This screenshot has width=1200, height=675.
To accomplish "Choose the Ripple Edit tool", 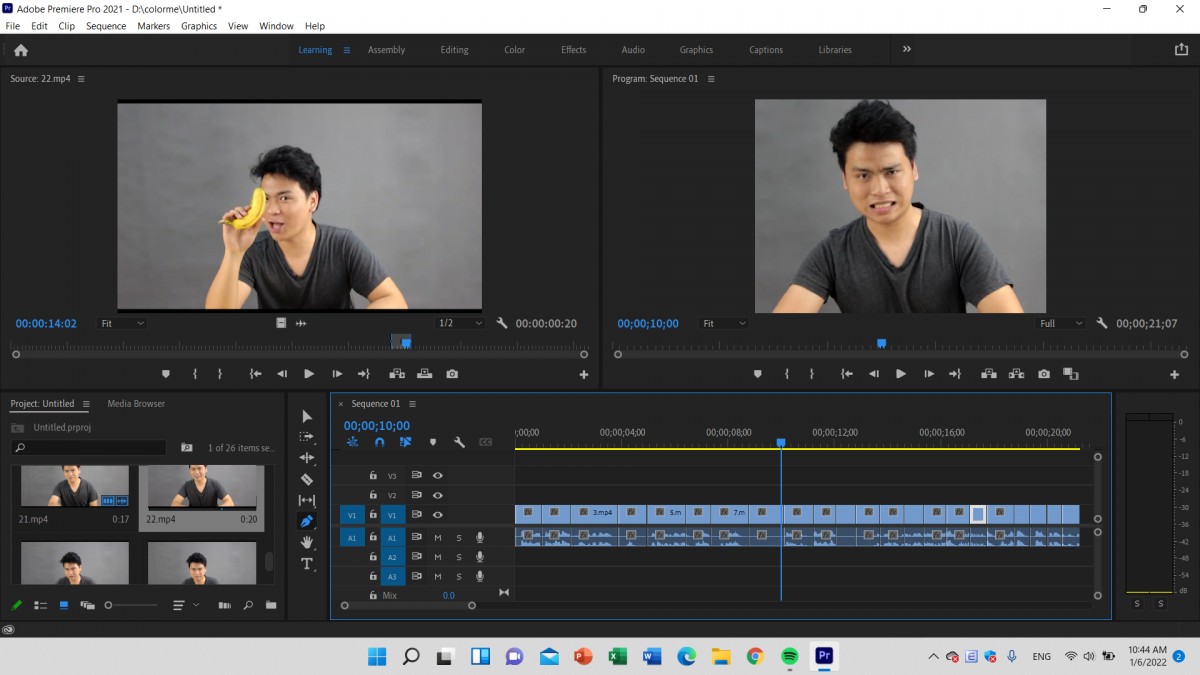I will tap(307, 458).
